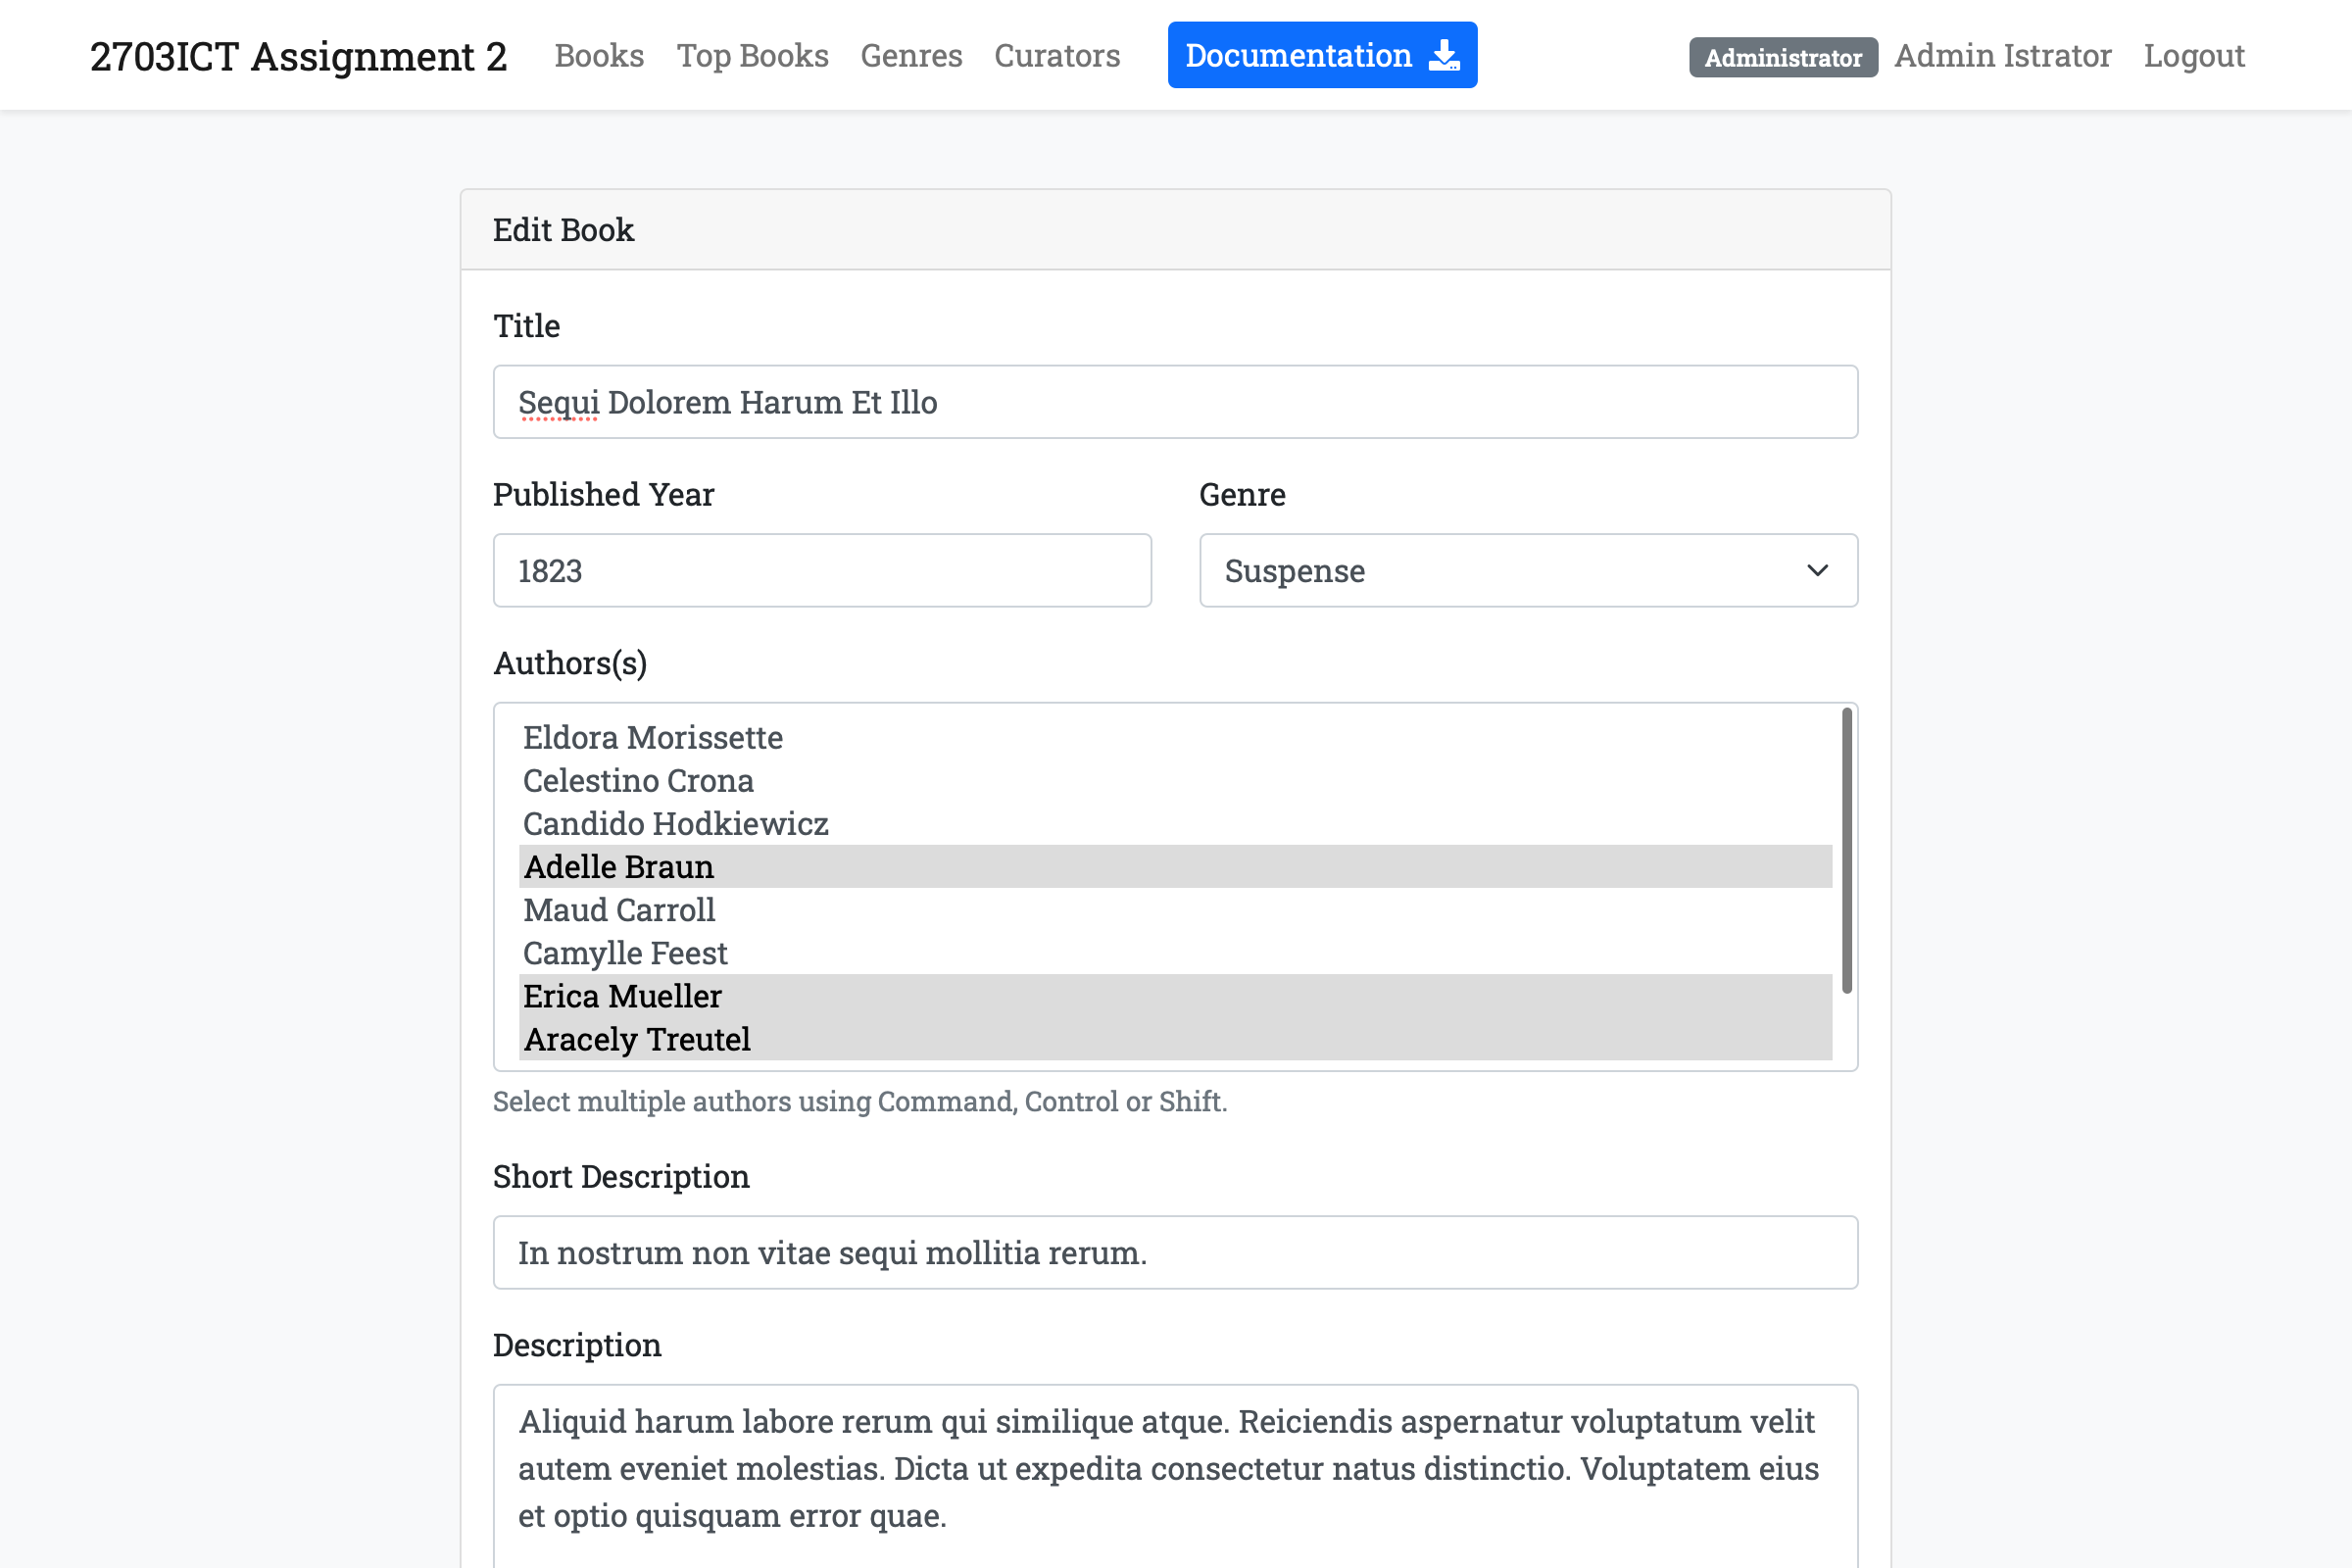This screenshot has height=1568, width=2352.
Task: Click into the Title input field
Action: point(1175,402)
